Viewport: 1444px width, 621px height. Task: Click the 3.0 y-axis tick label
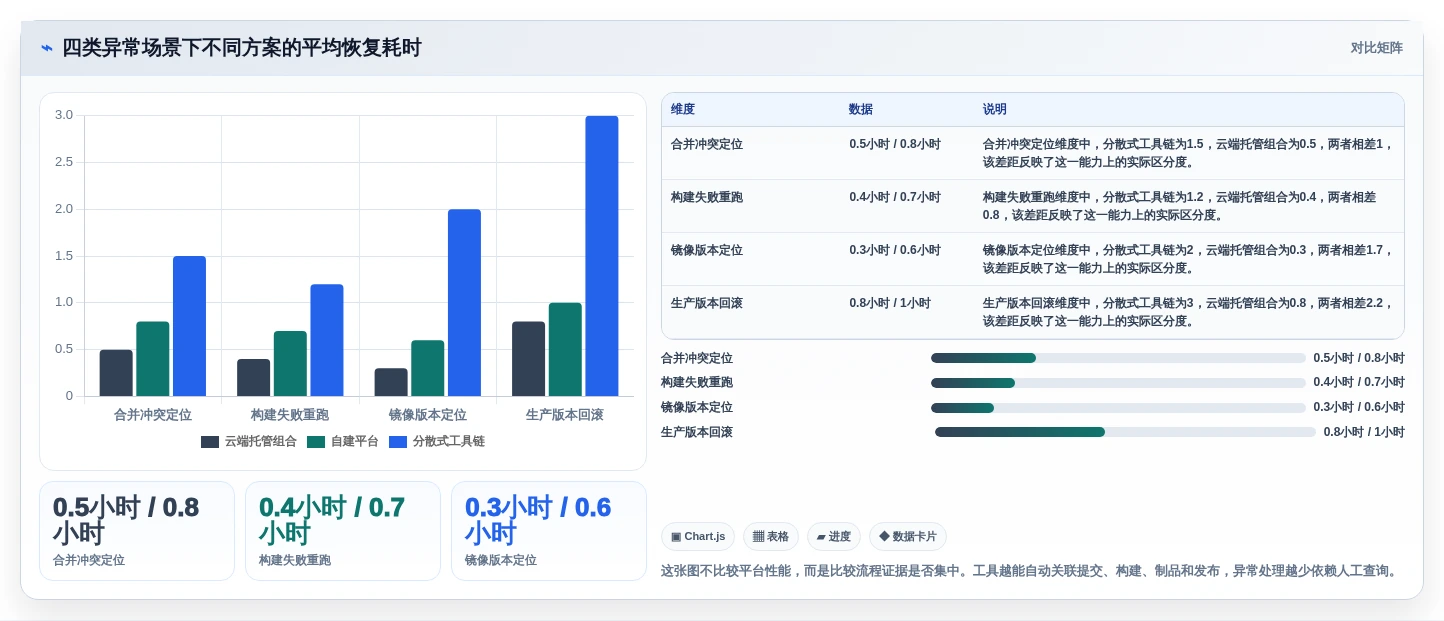(x=64, y=115)
